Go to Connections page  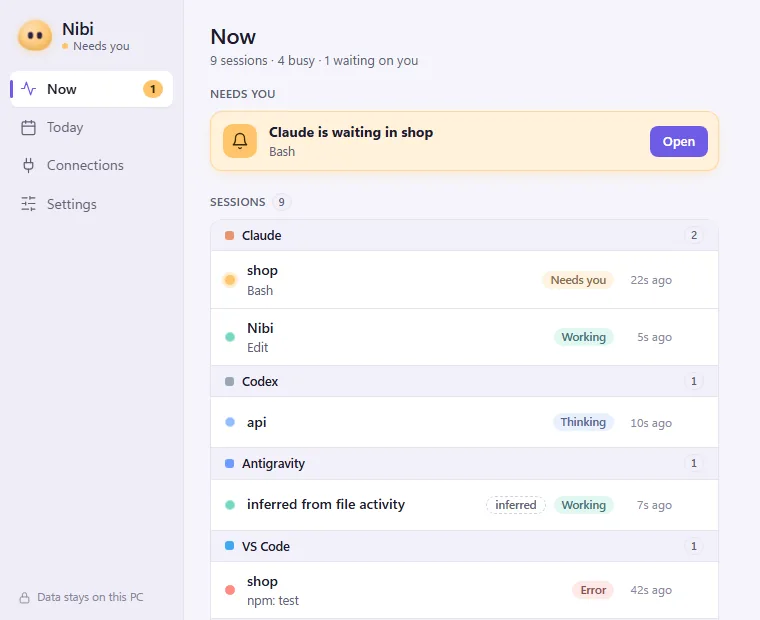tap(92, 165)
